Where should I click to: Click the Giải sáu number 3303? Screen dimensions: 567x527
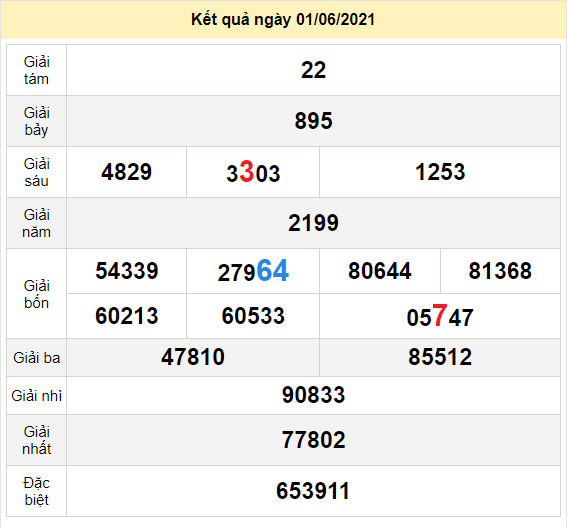click(x=253, y=172)
